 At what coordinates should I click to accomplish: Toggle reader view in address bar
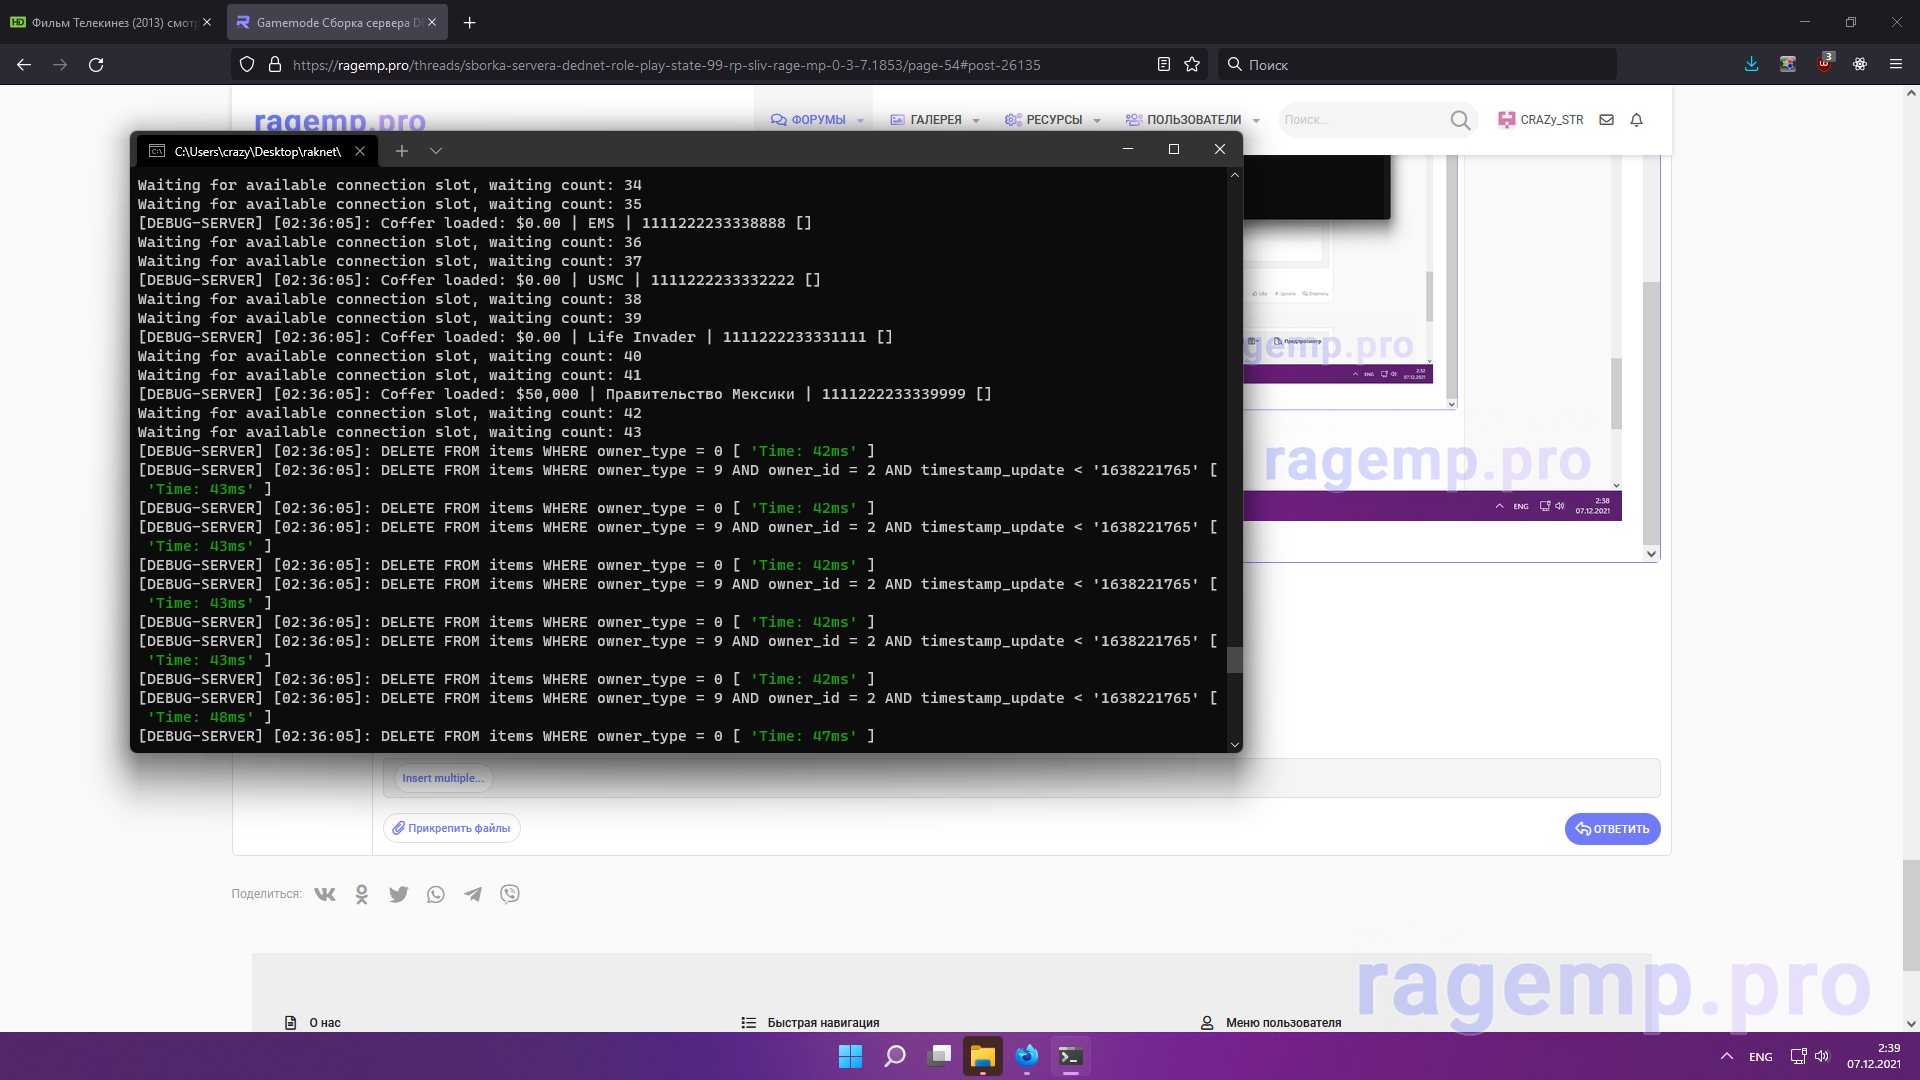click(x=1164, y=65)
